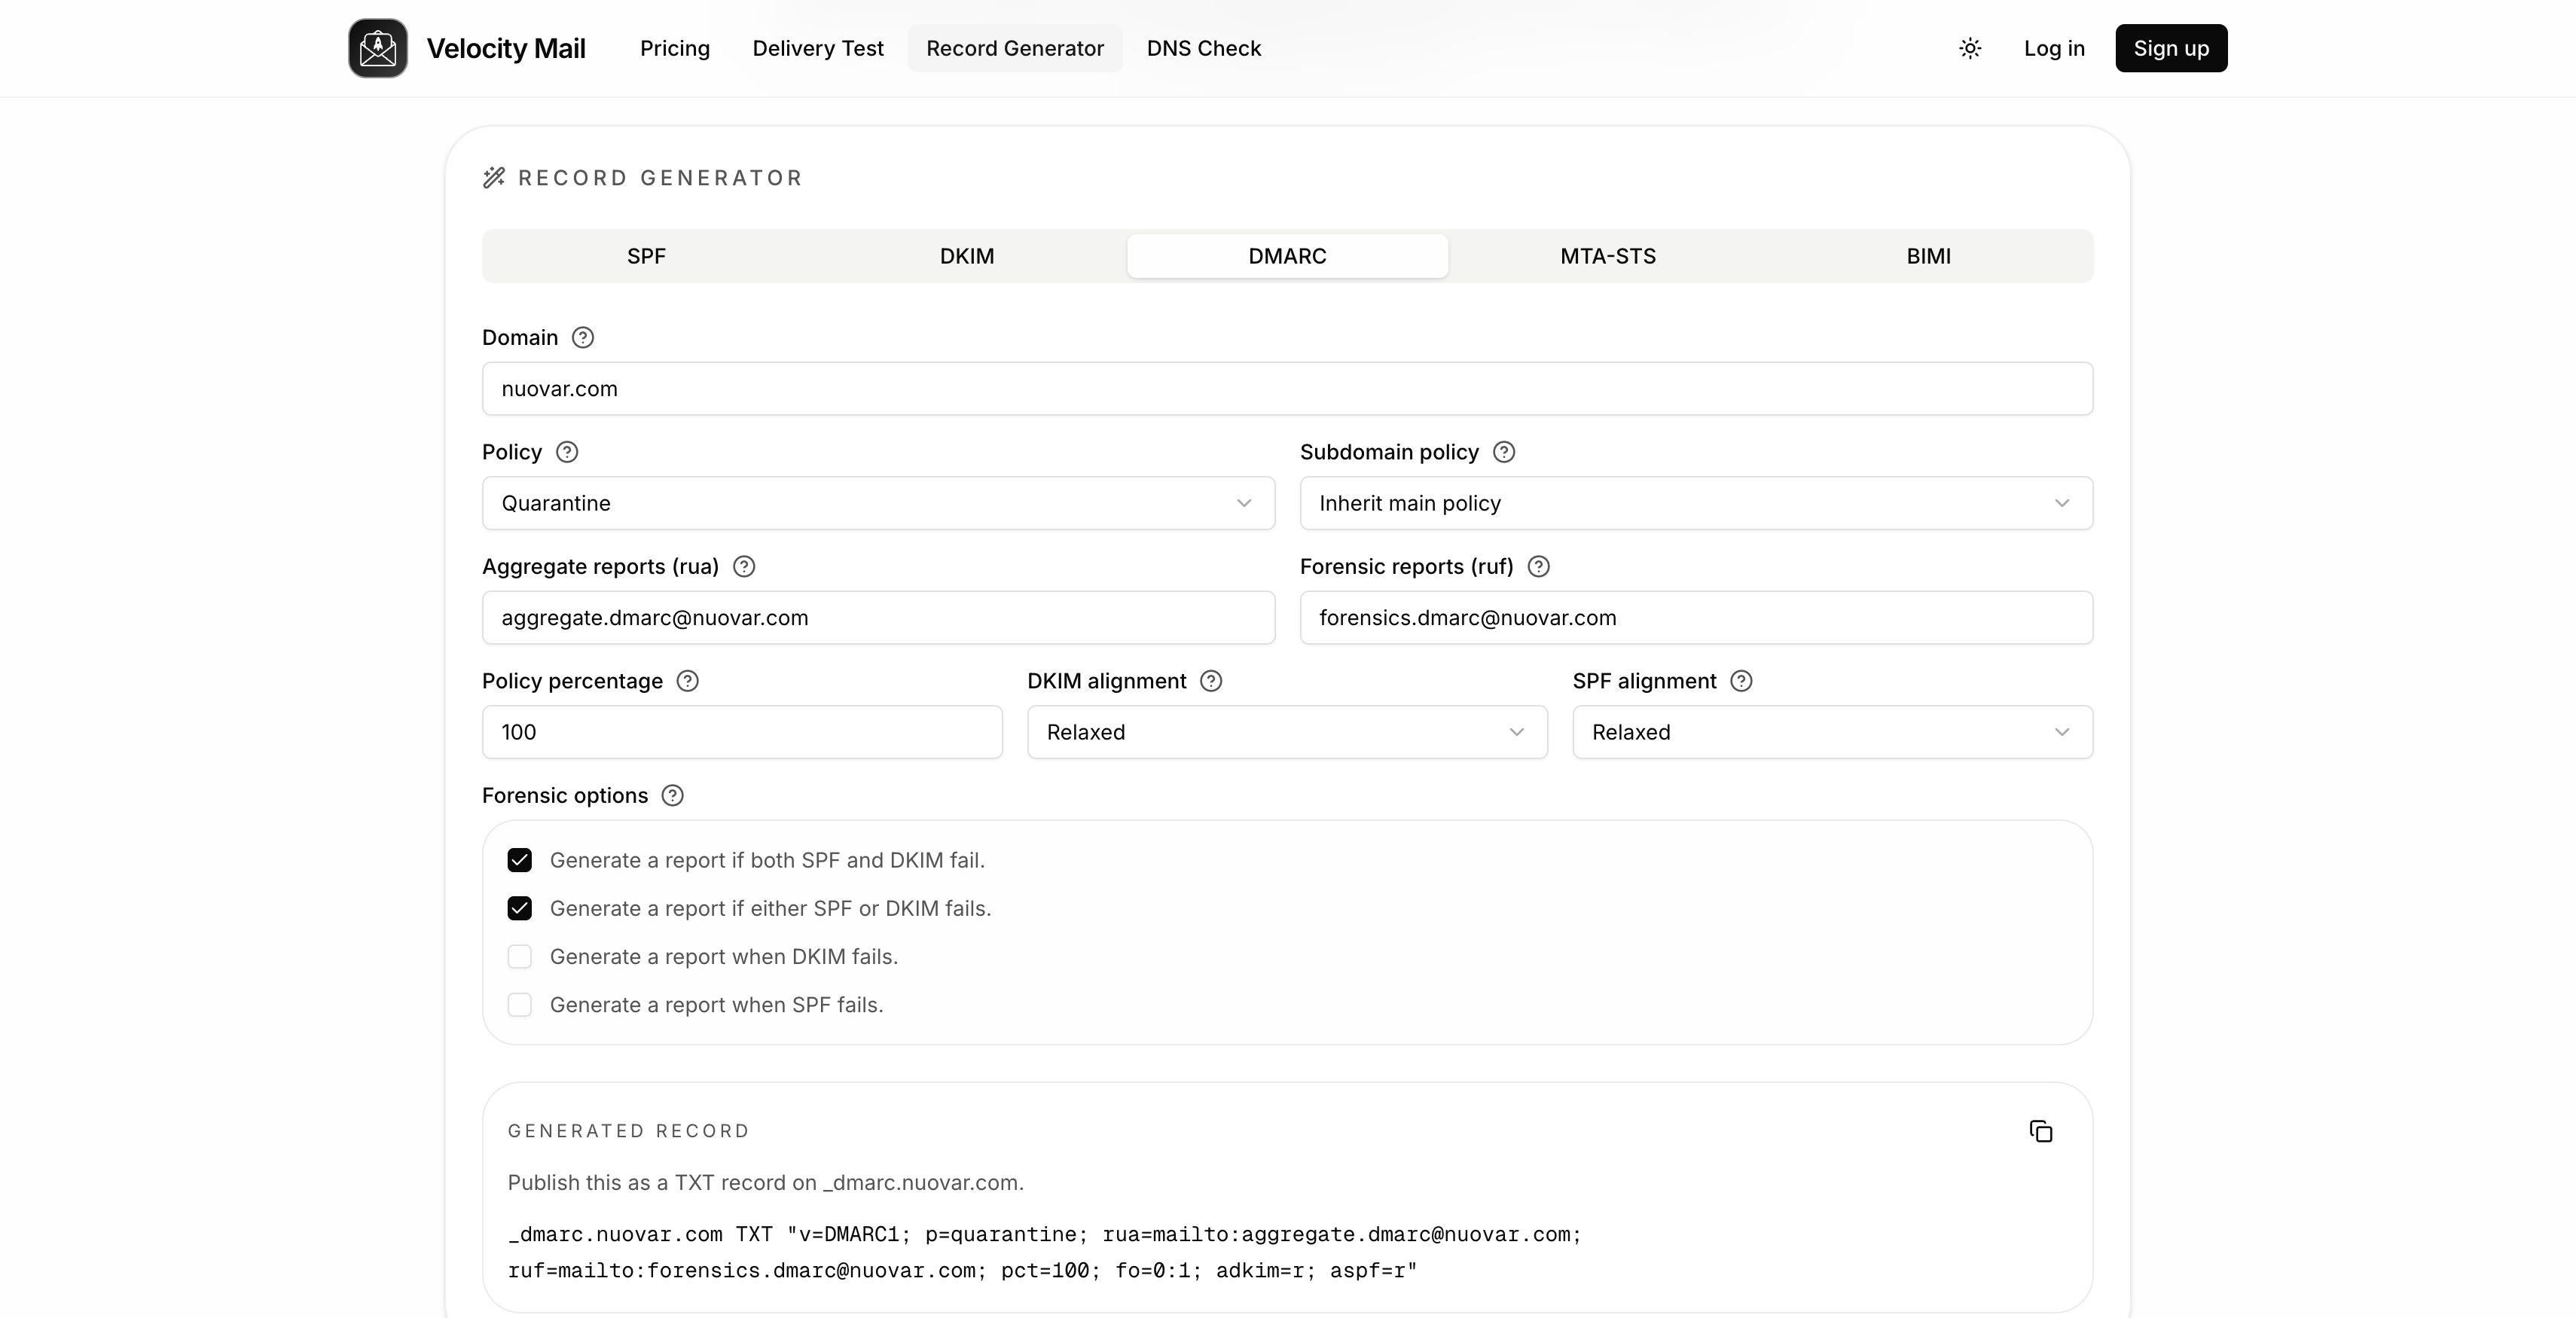
Task: Switch to the DKIM tab
Action: (967, 256)
